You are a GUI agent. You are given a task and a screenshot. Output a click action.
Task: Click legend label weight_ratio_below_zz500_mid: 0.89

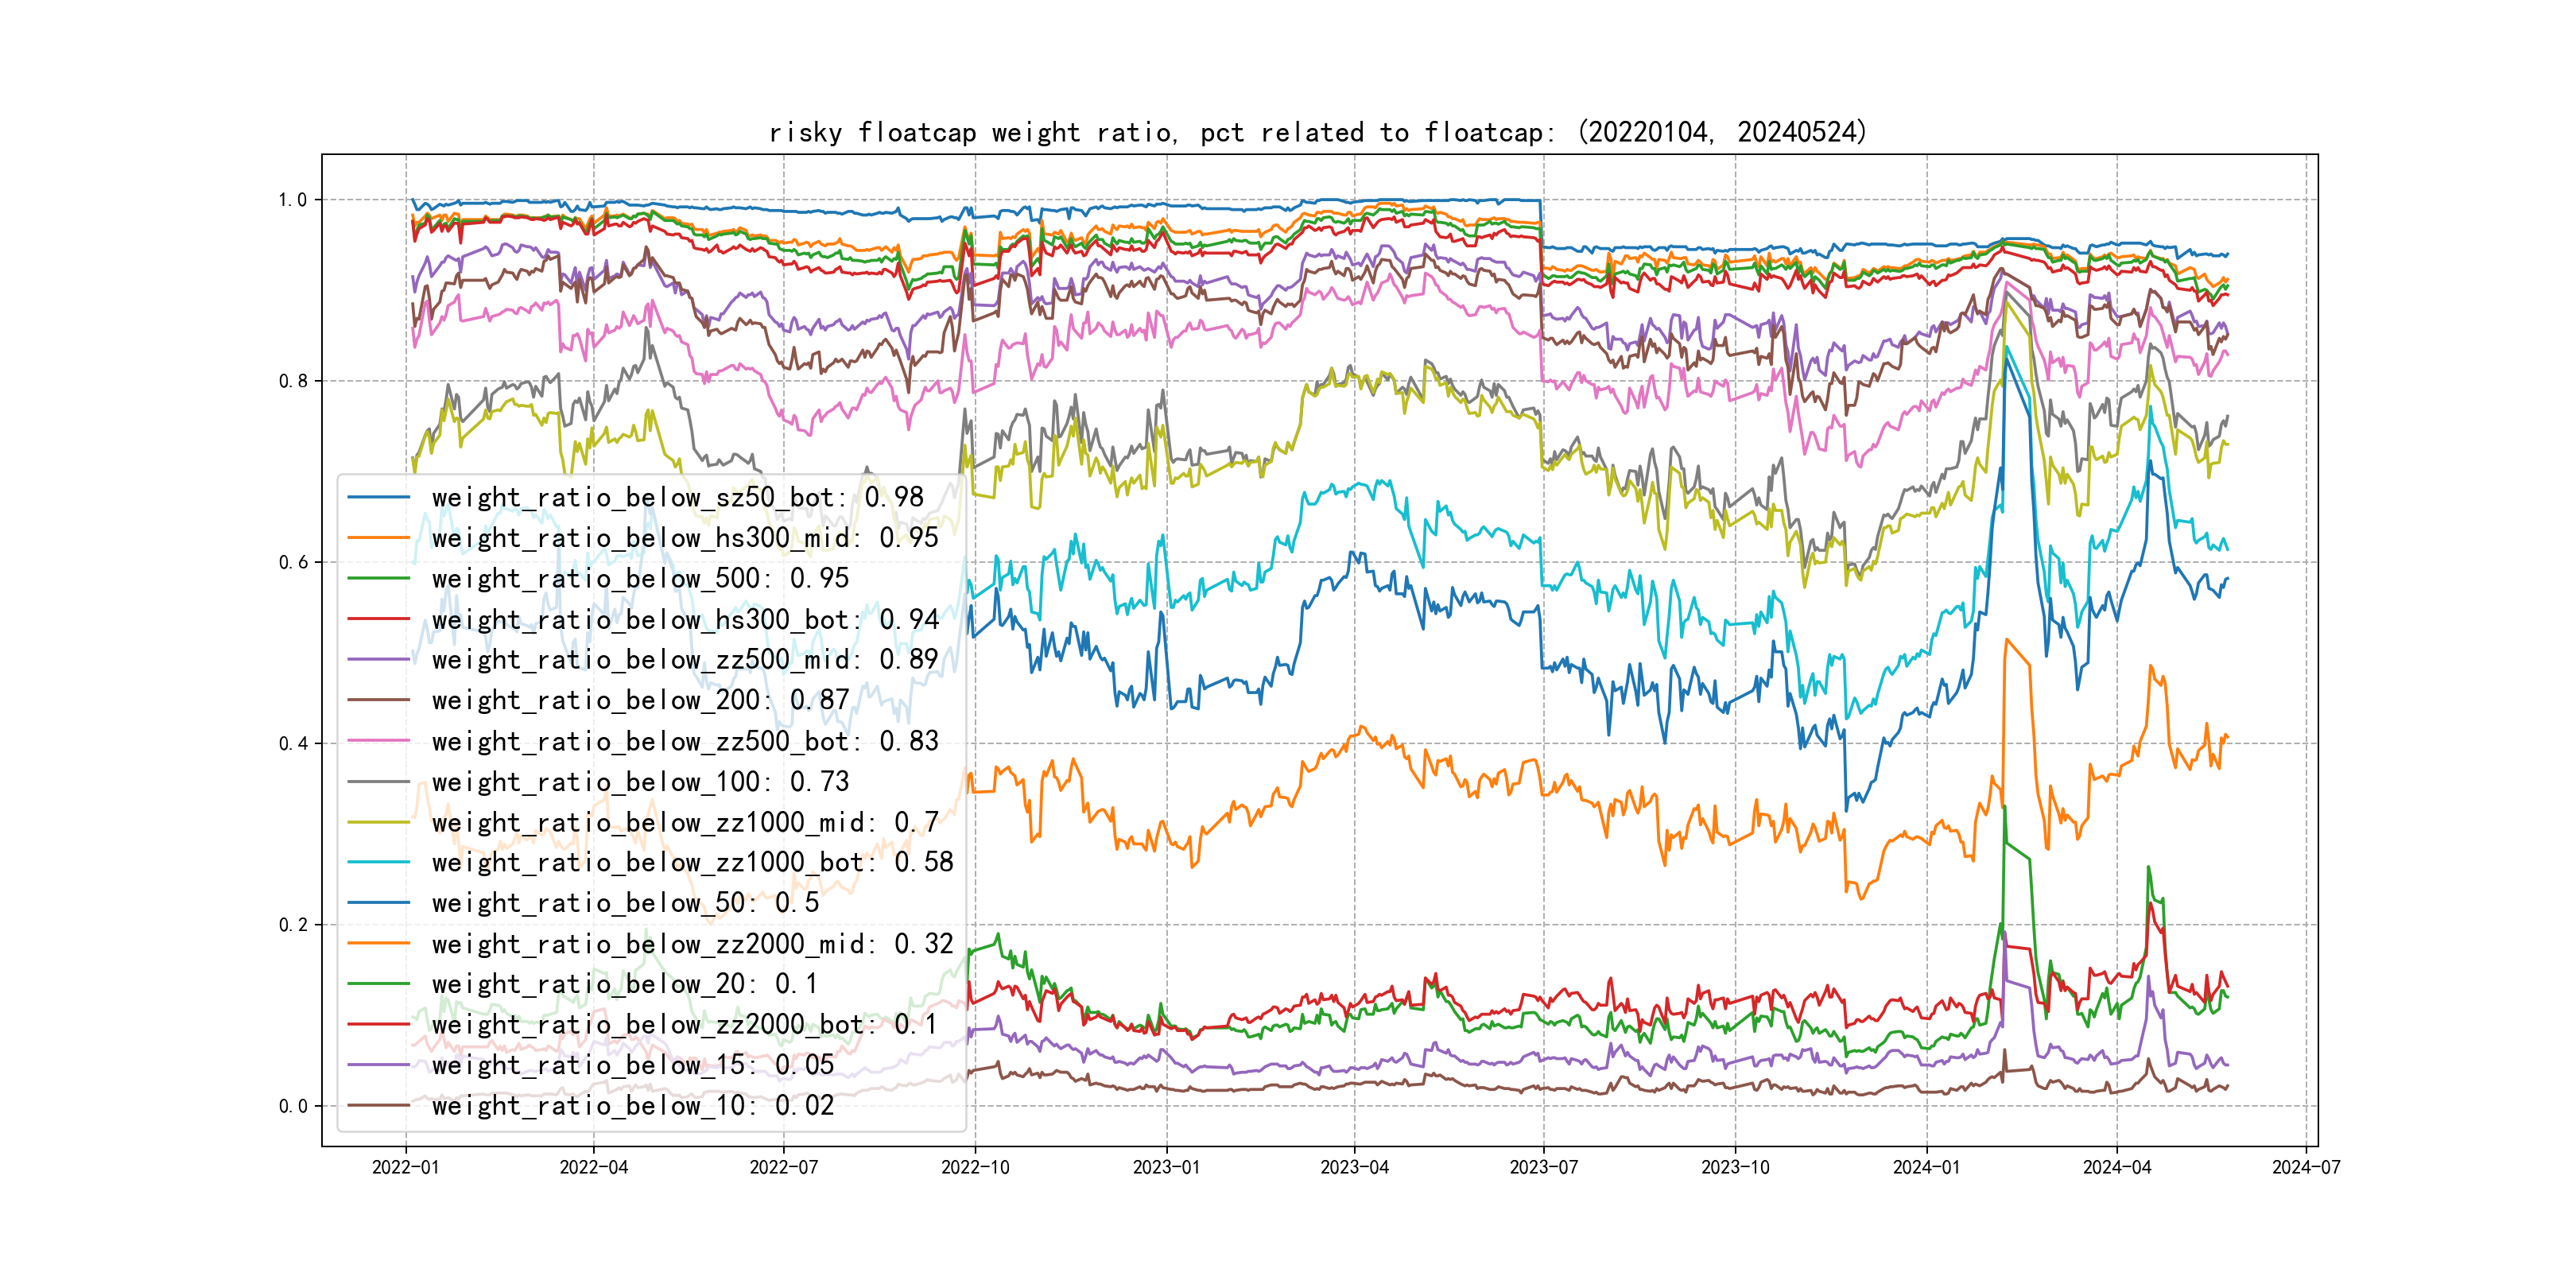(685, 660)
